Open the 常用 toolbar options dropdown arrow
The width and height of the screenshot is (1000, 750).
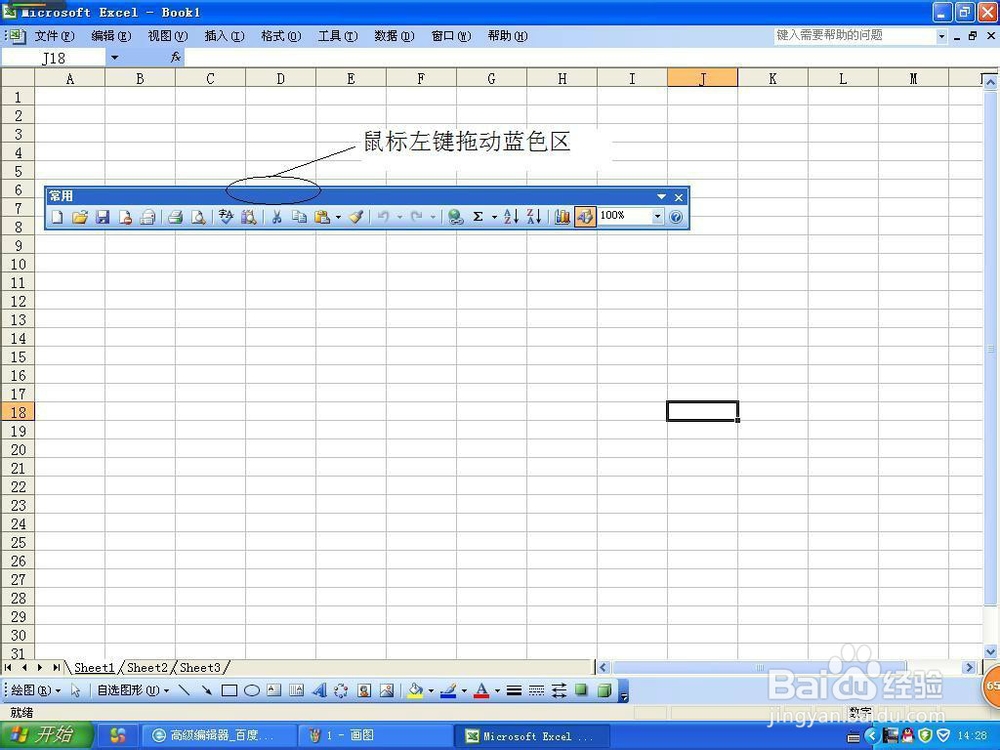click(661, 197)
